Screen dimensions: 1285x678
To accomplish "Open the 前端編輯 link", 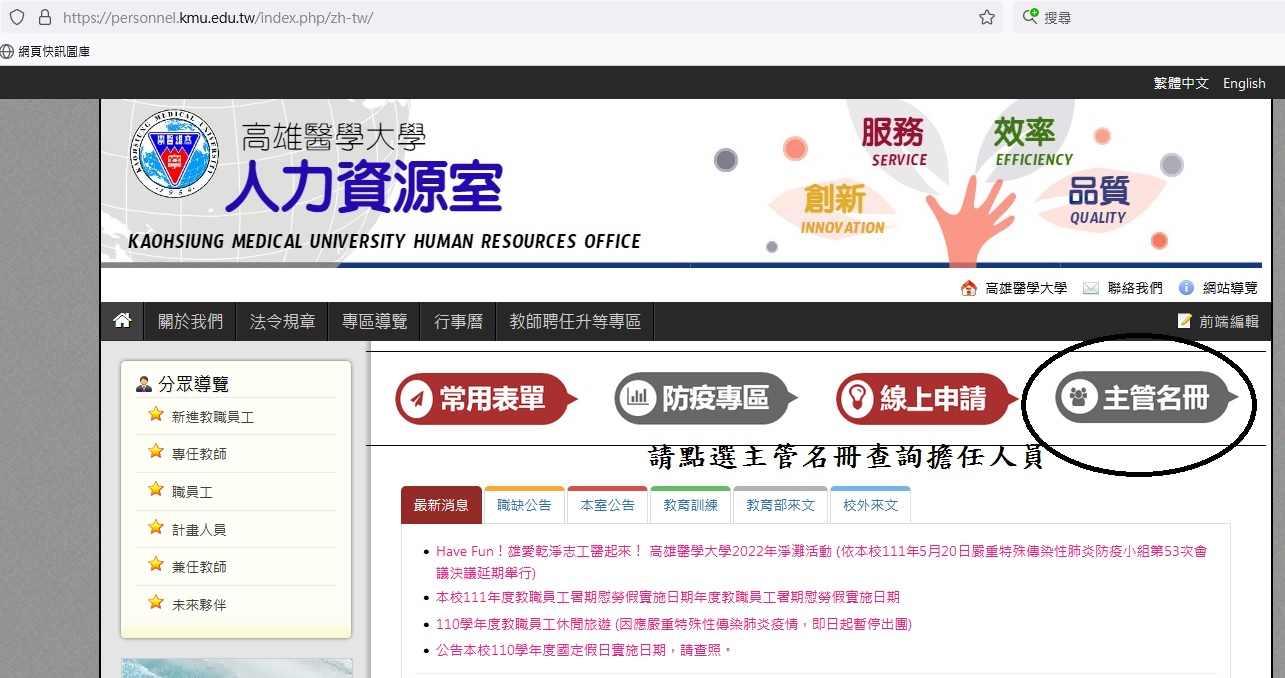I will point(1229,321).
